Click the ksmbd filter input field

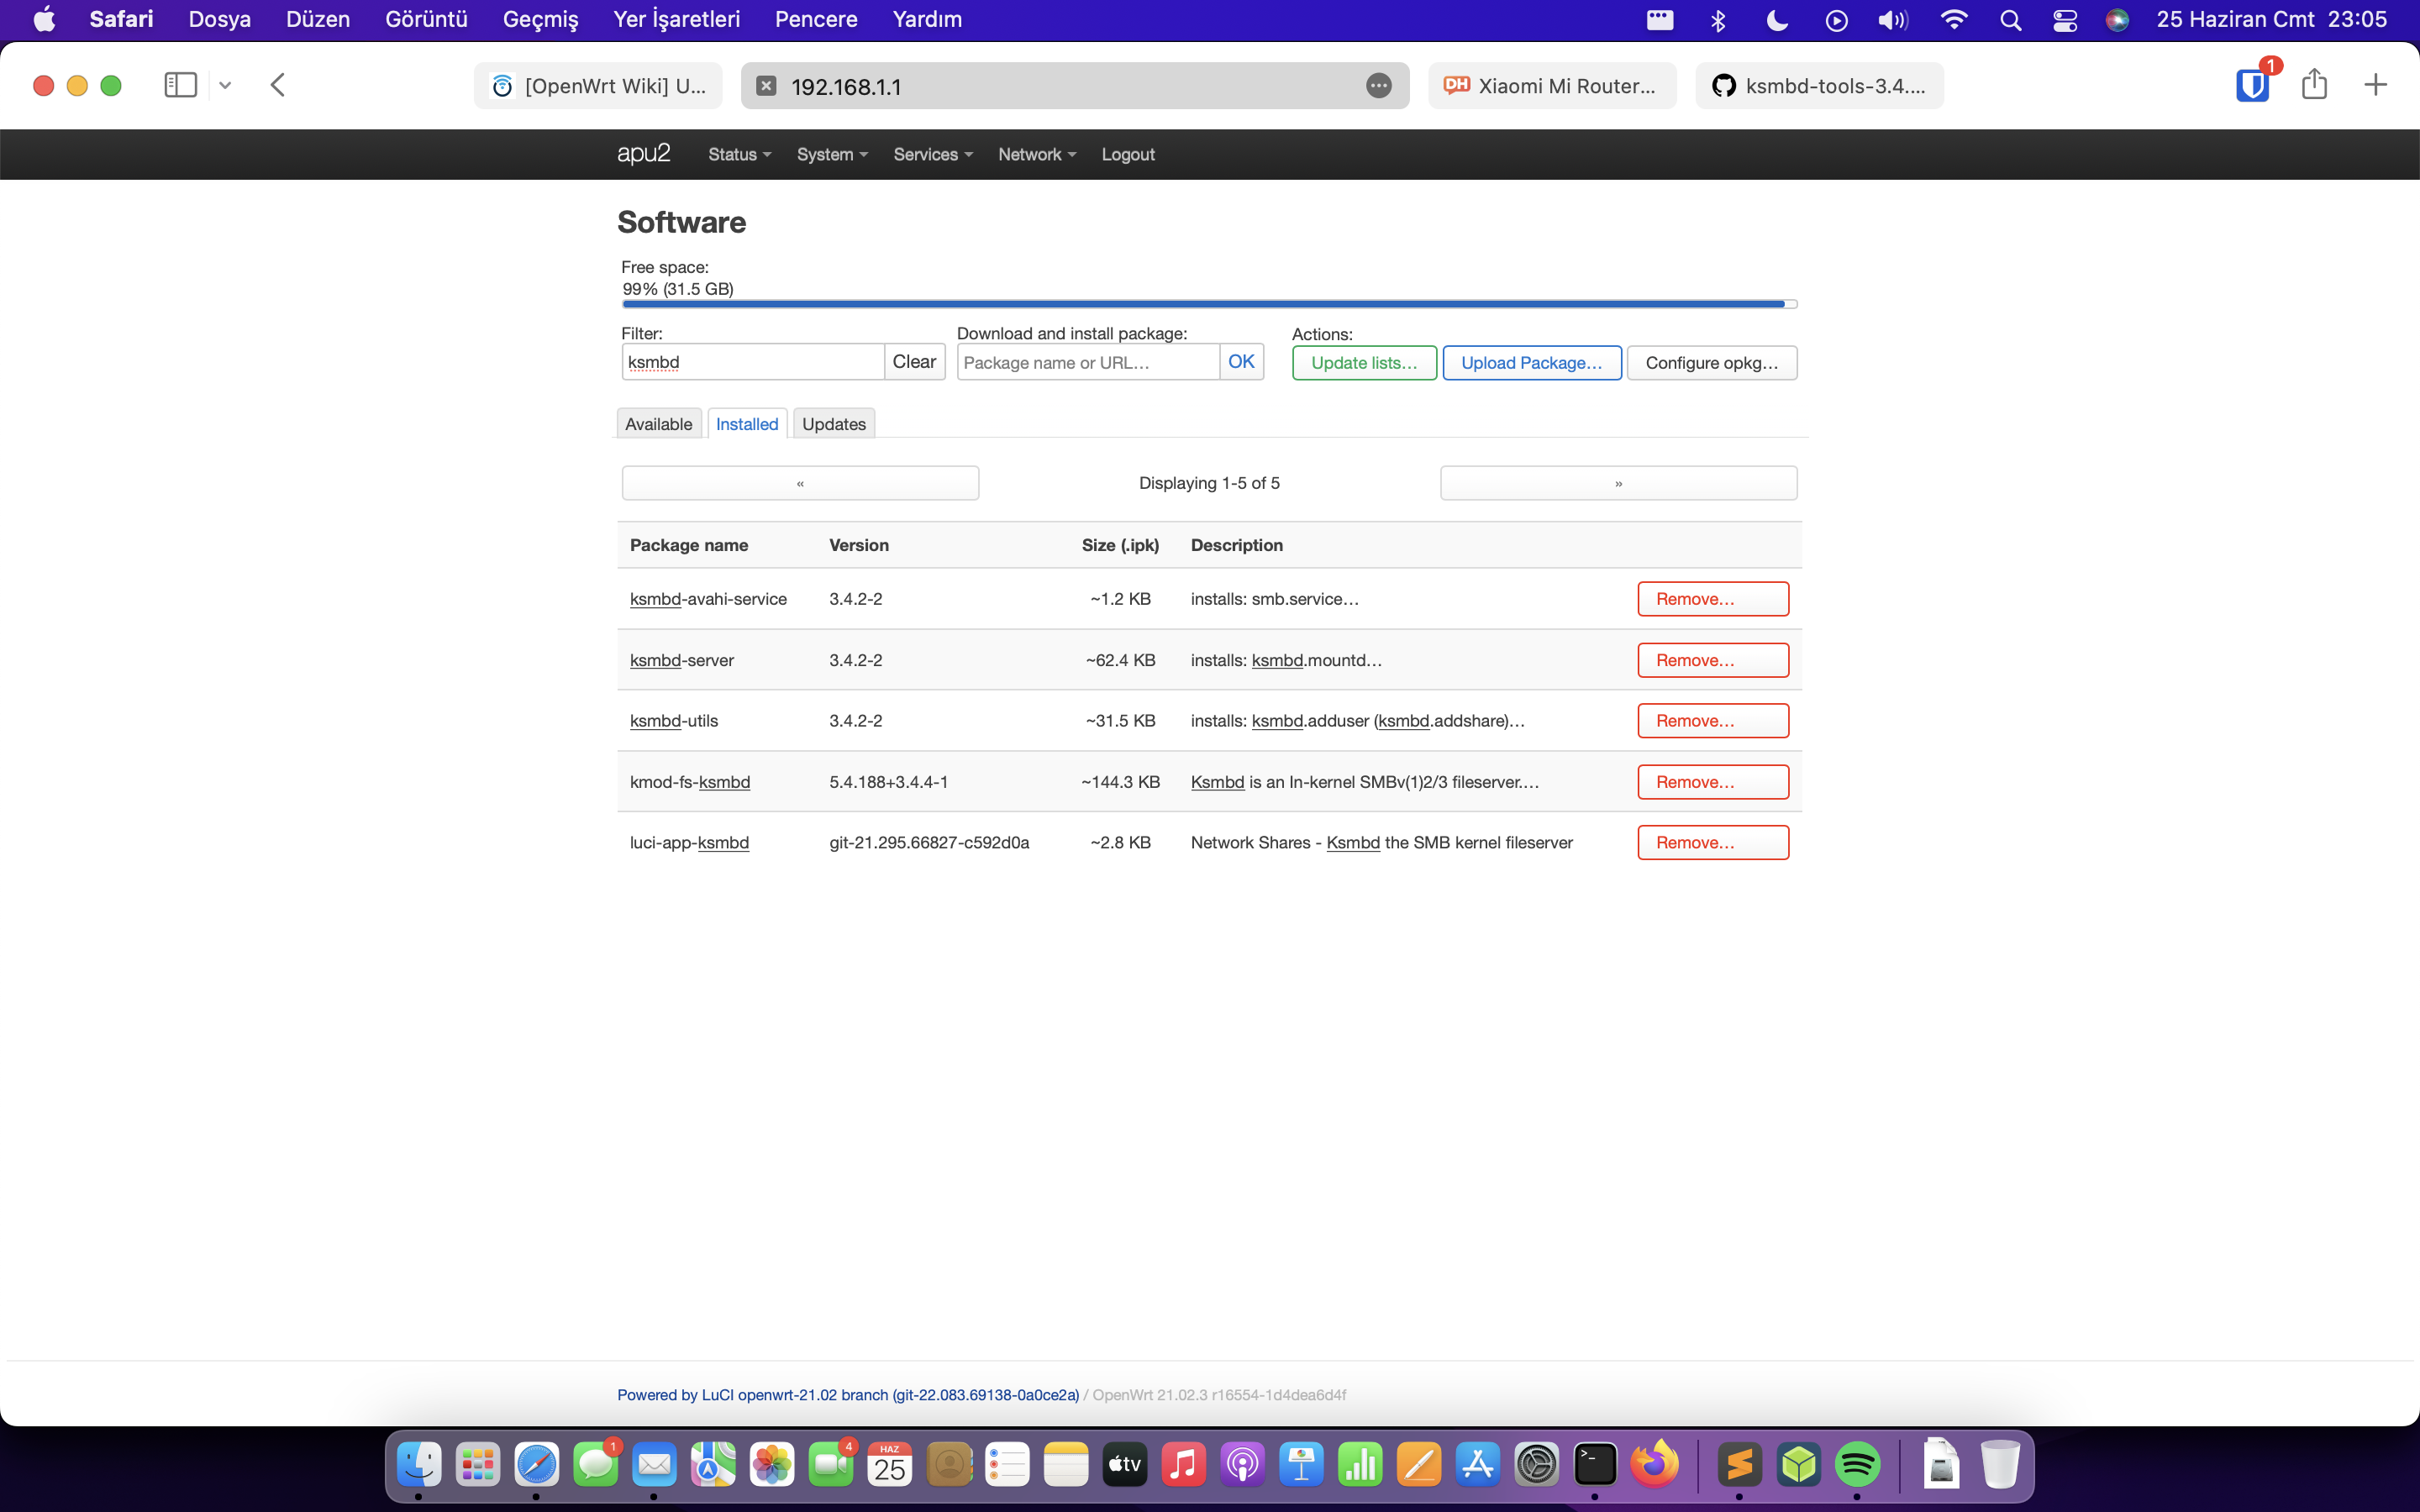(x=752, y=362)
